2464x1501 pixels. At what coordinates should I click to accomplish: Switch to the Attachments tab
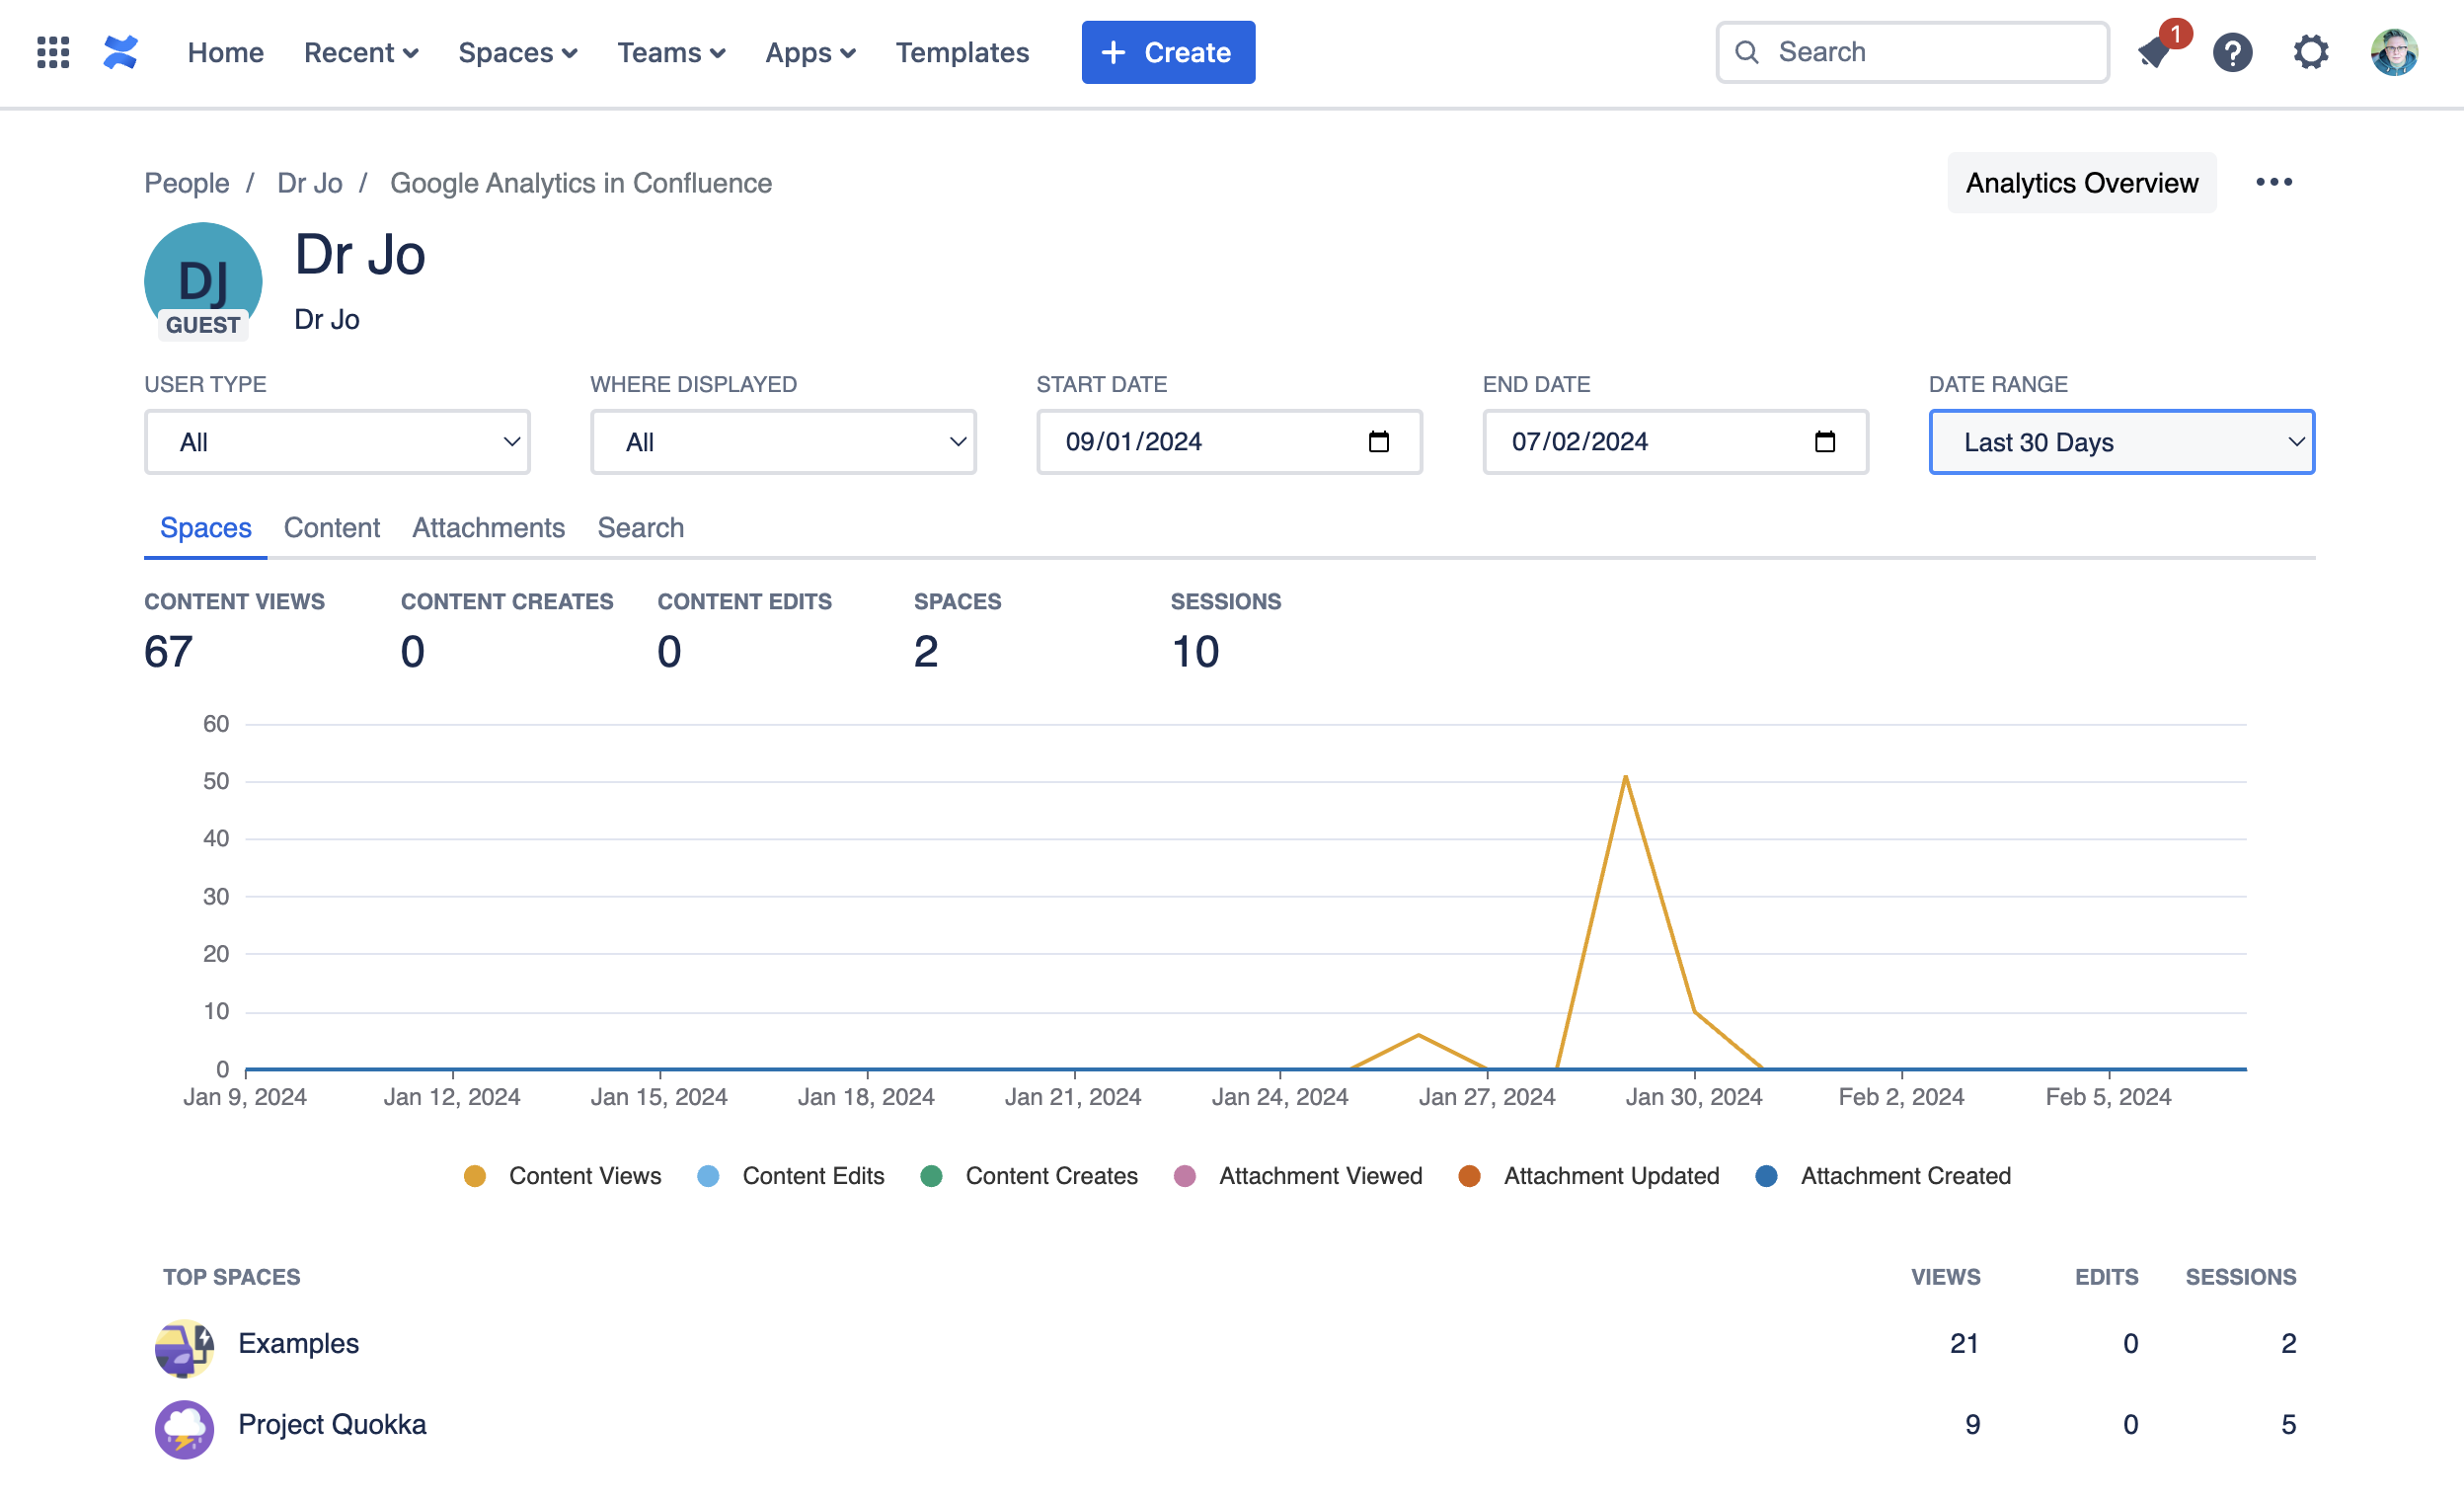(x=488, y=528)
